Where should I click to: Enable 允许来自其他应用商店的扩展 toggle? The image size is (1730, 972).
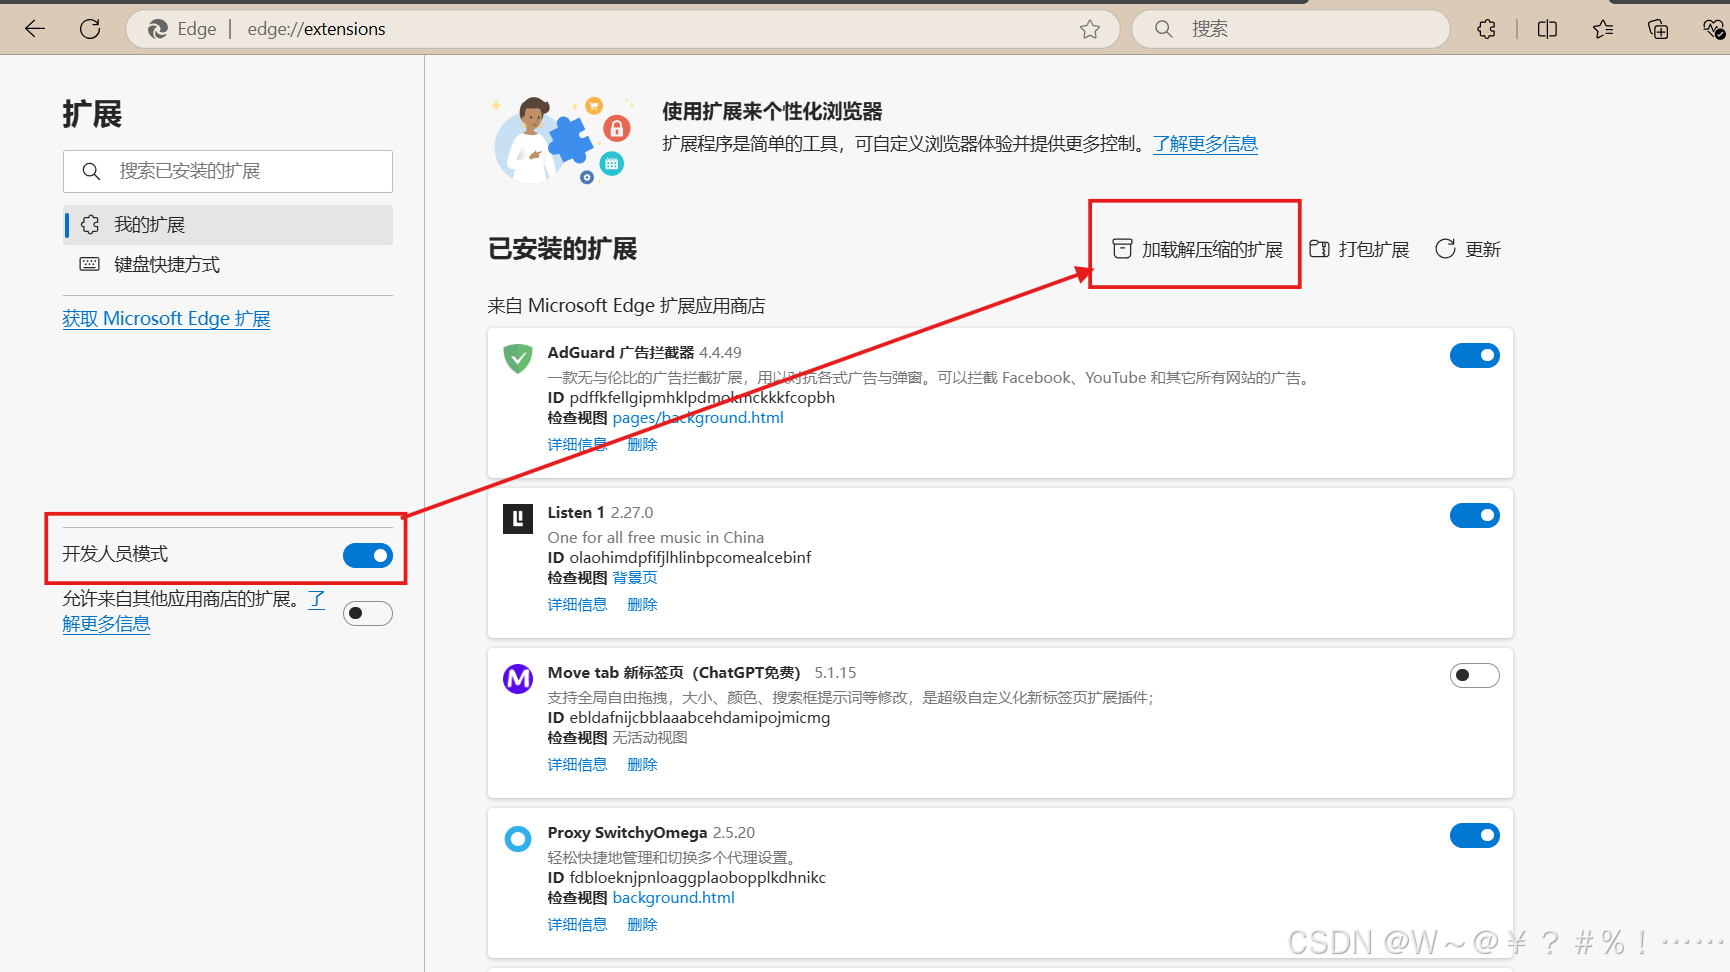[x=368, y=613]
